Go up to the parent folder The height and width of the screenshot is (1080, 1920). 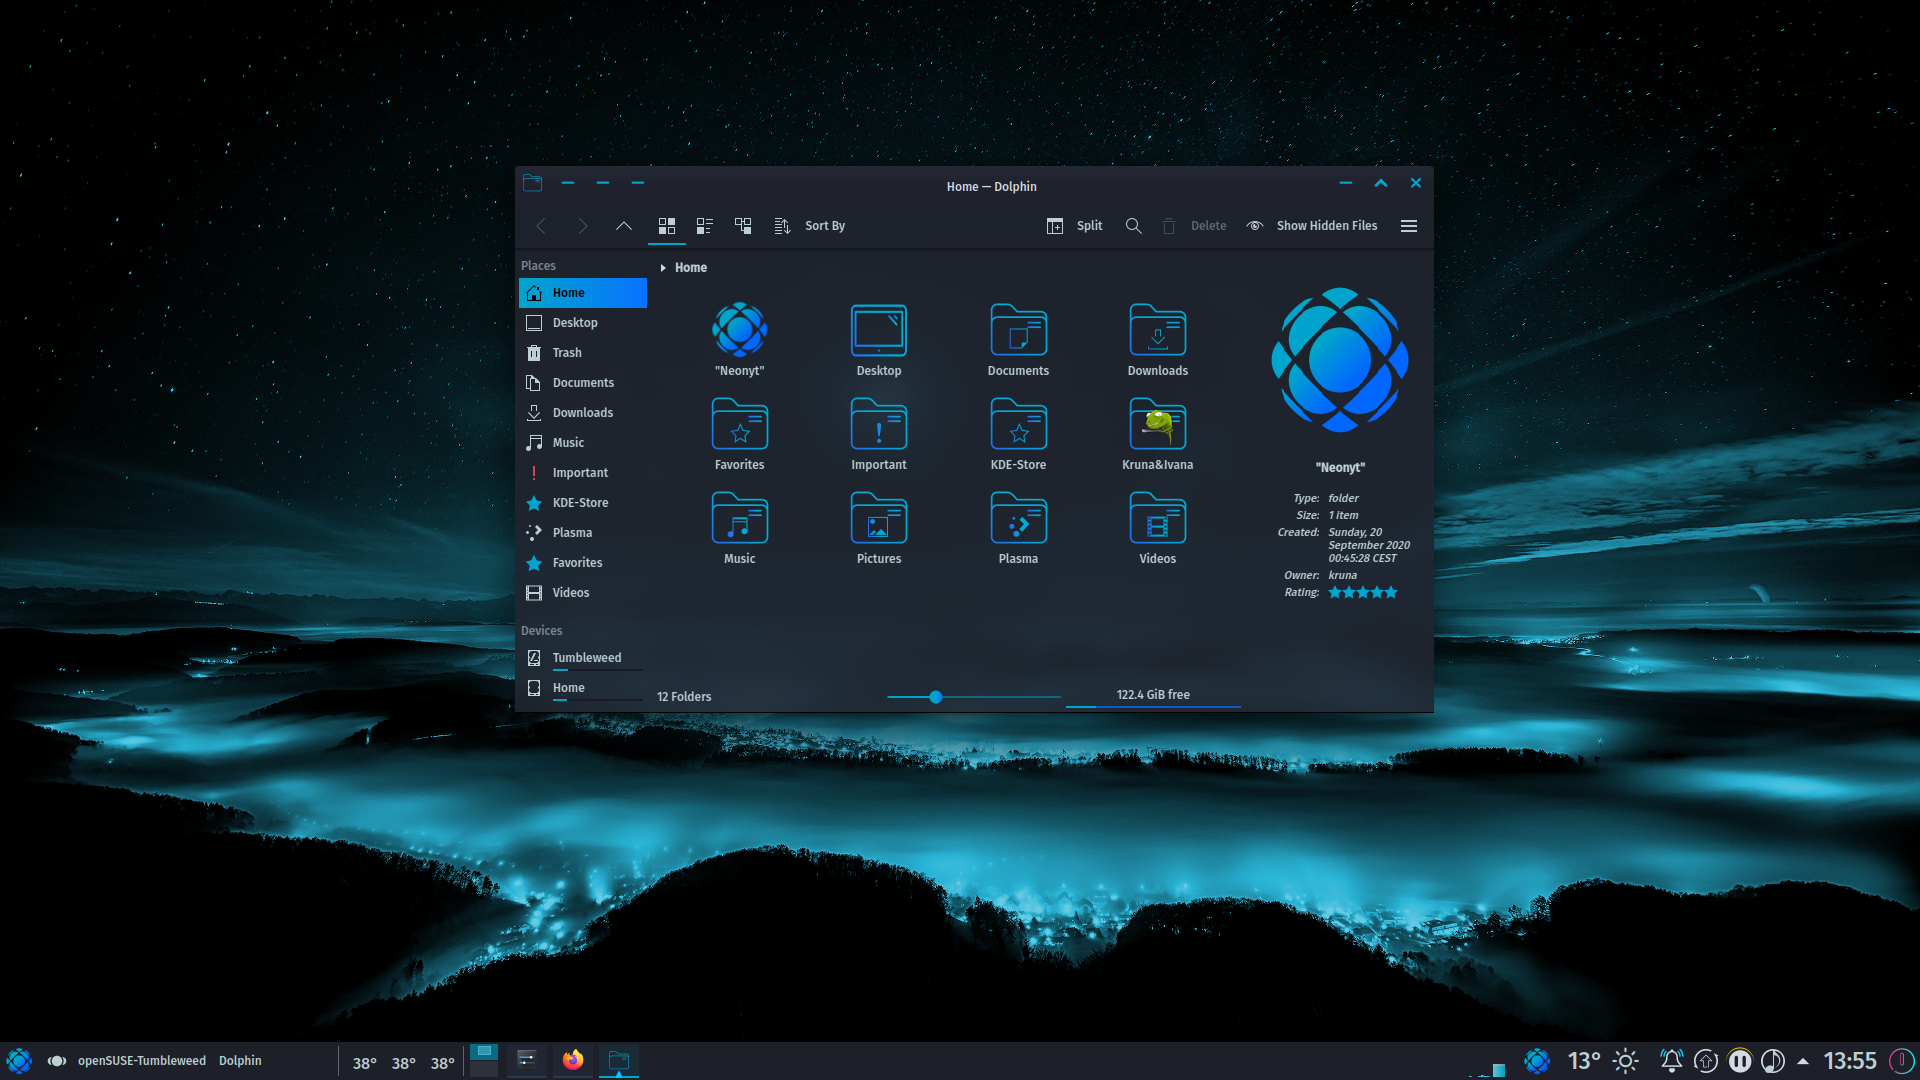[x=623, y=226]
